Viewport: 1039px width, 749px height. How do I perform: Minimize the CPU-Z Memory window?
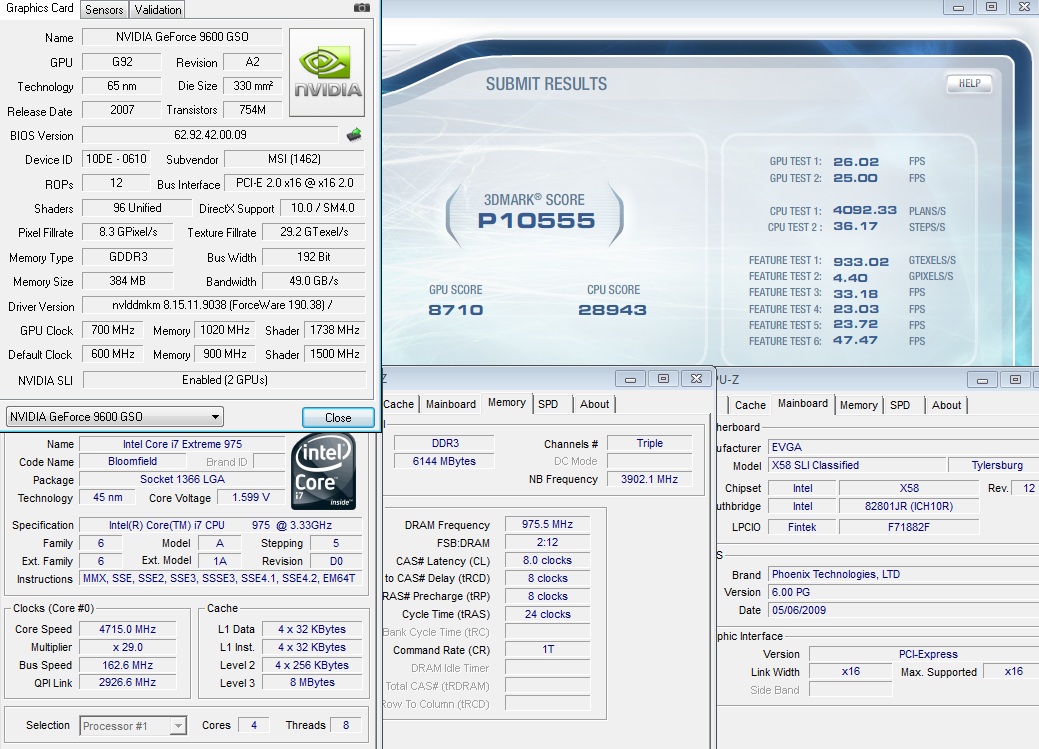click(x=630, y=379)
